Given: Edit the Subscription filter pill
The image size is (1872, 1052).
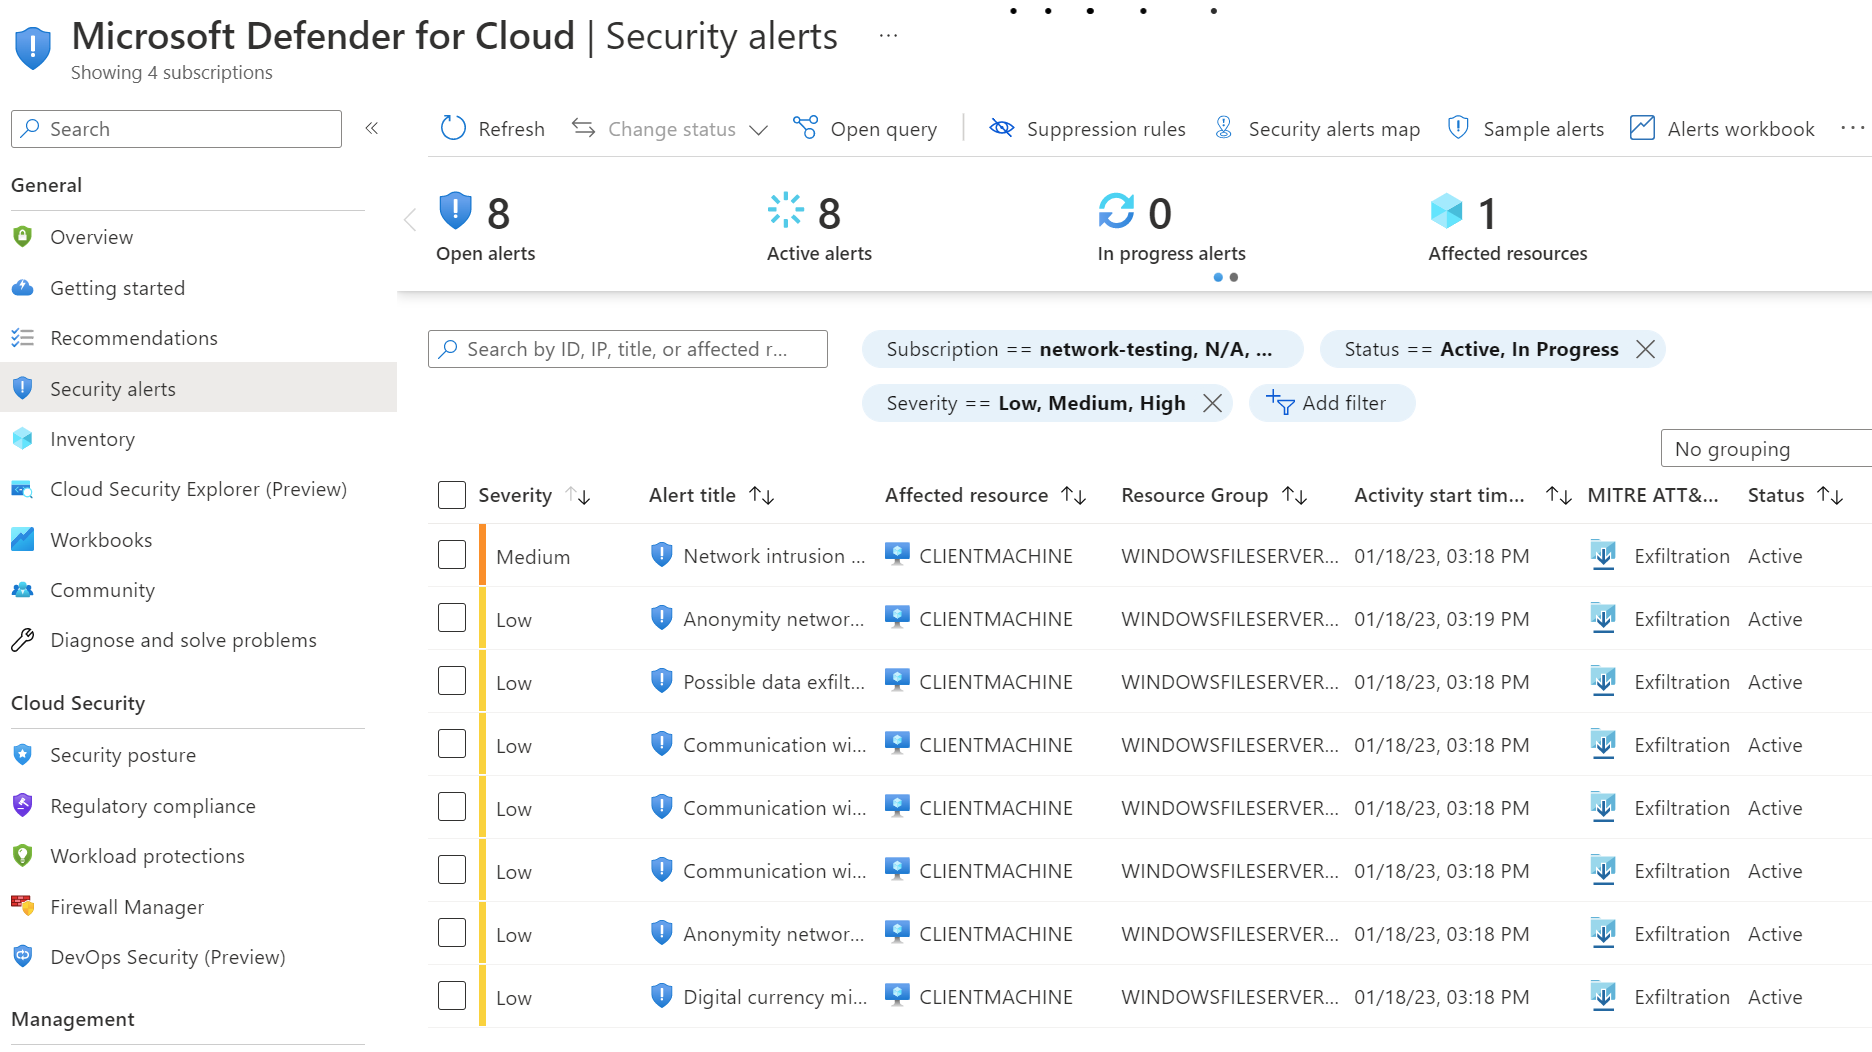Looking at the screenshot, I should click(x=1082, y=349).
